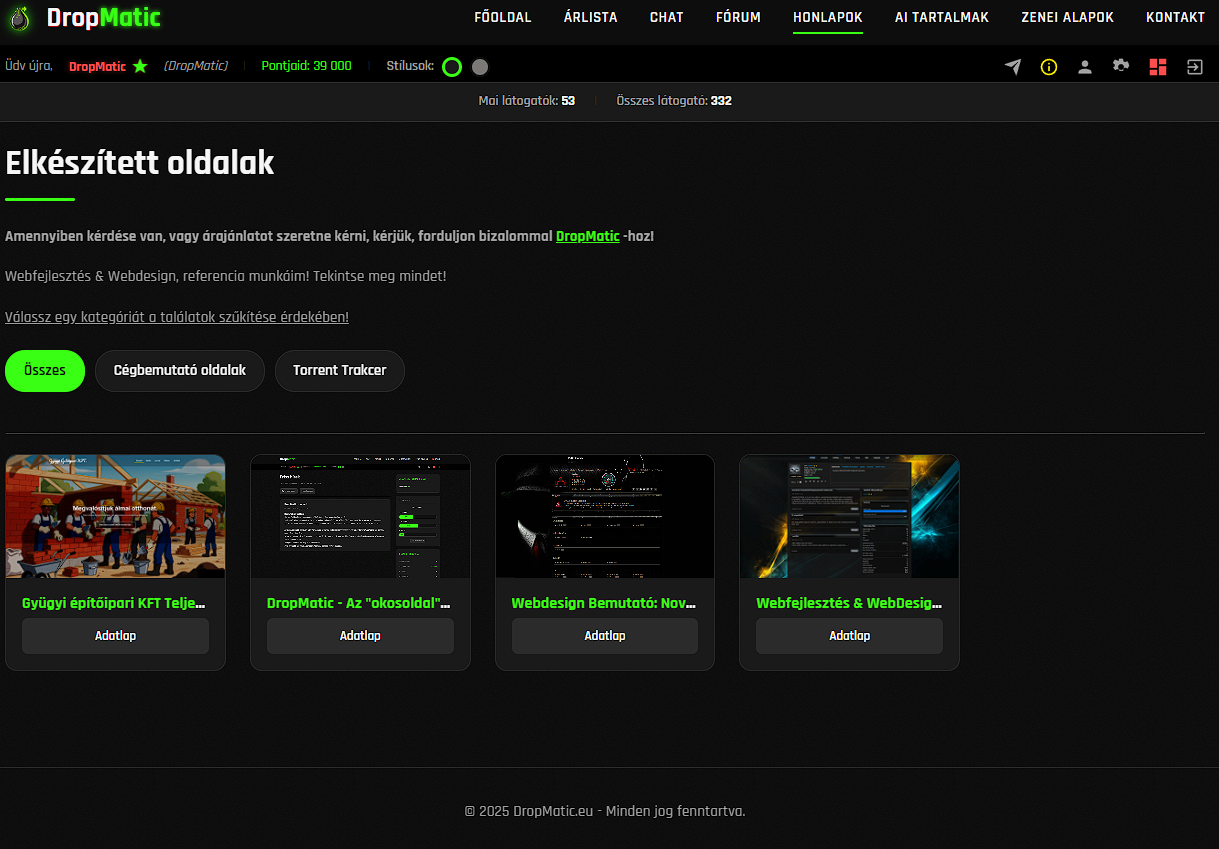Open CHAT menu item
1219x849 pixels.
(667, 17)
